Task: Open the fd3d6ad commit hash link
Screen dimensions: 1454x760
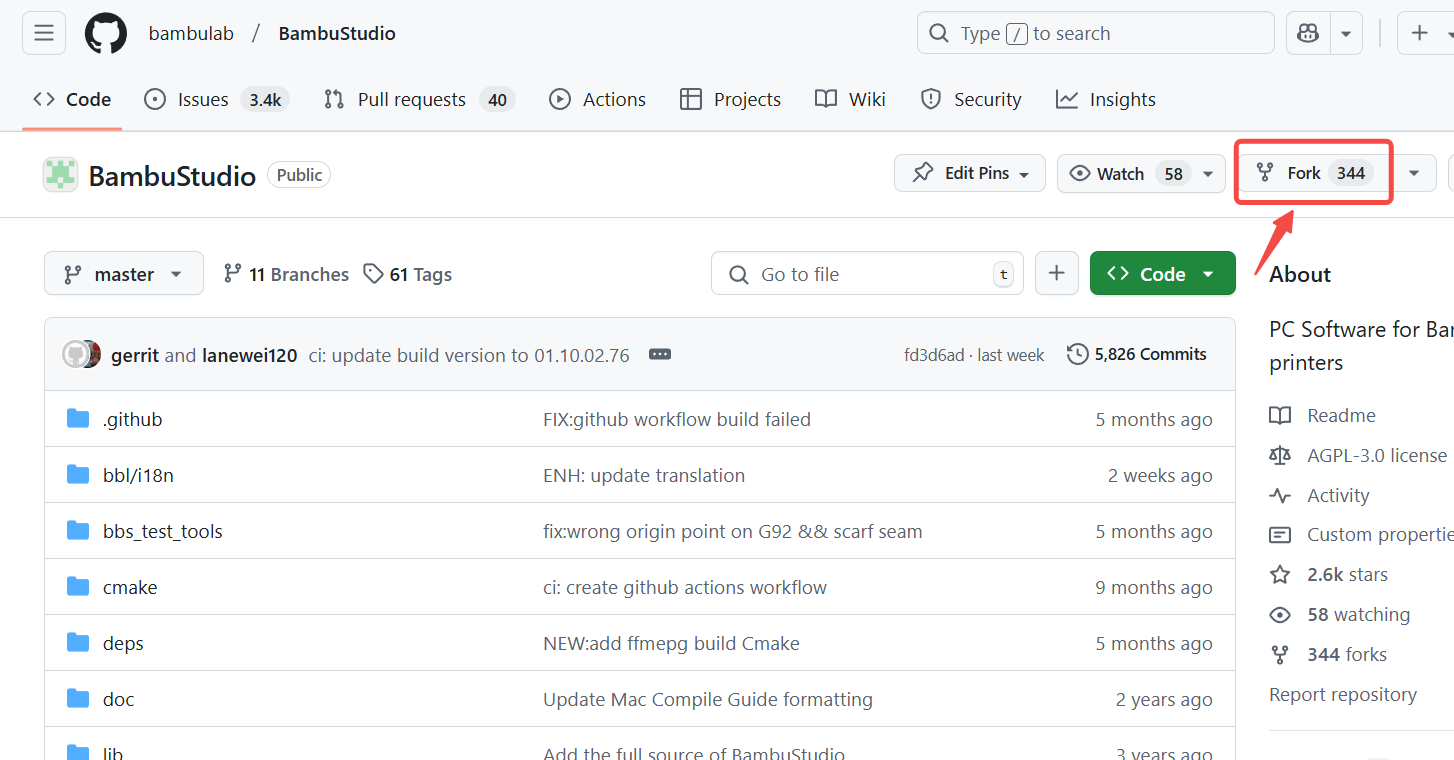Action: tap(934, 355)
